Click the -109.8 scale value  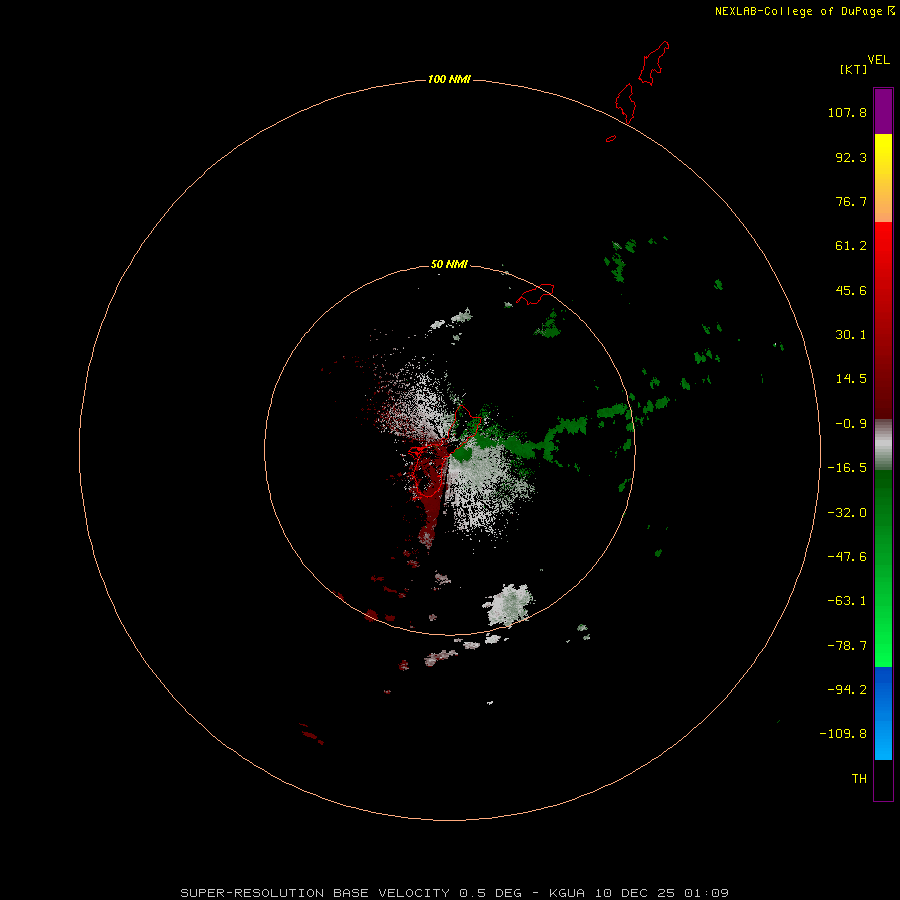coord(843,734)
